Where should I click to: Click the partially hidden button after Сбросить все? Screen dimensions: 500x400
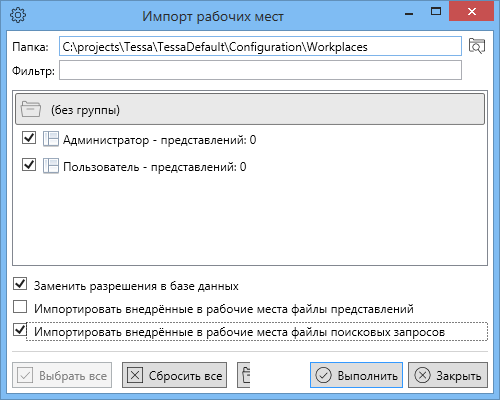[x=244, y=375]
